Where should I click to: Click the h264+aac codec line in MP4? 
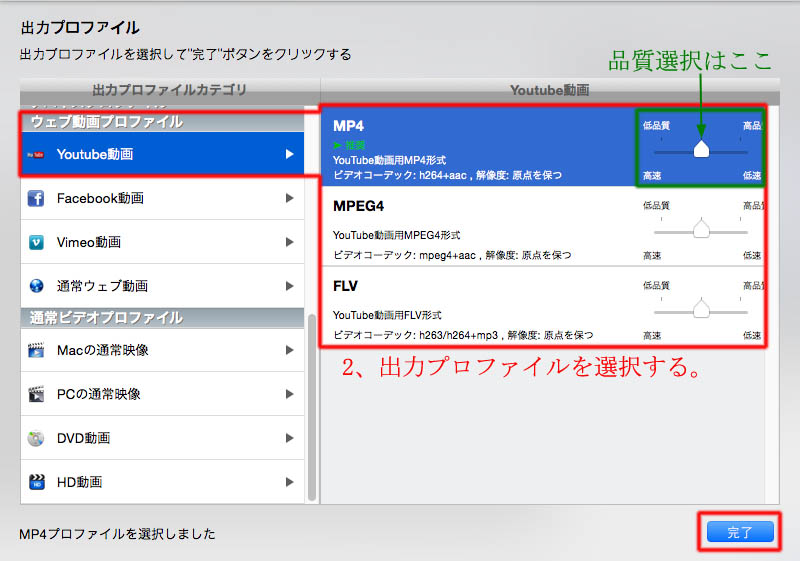[447, 175]
